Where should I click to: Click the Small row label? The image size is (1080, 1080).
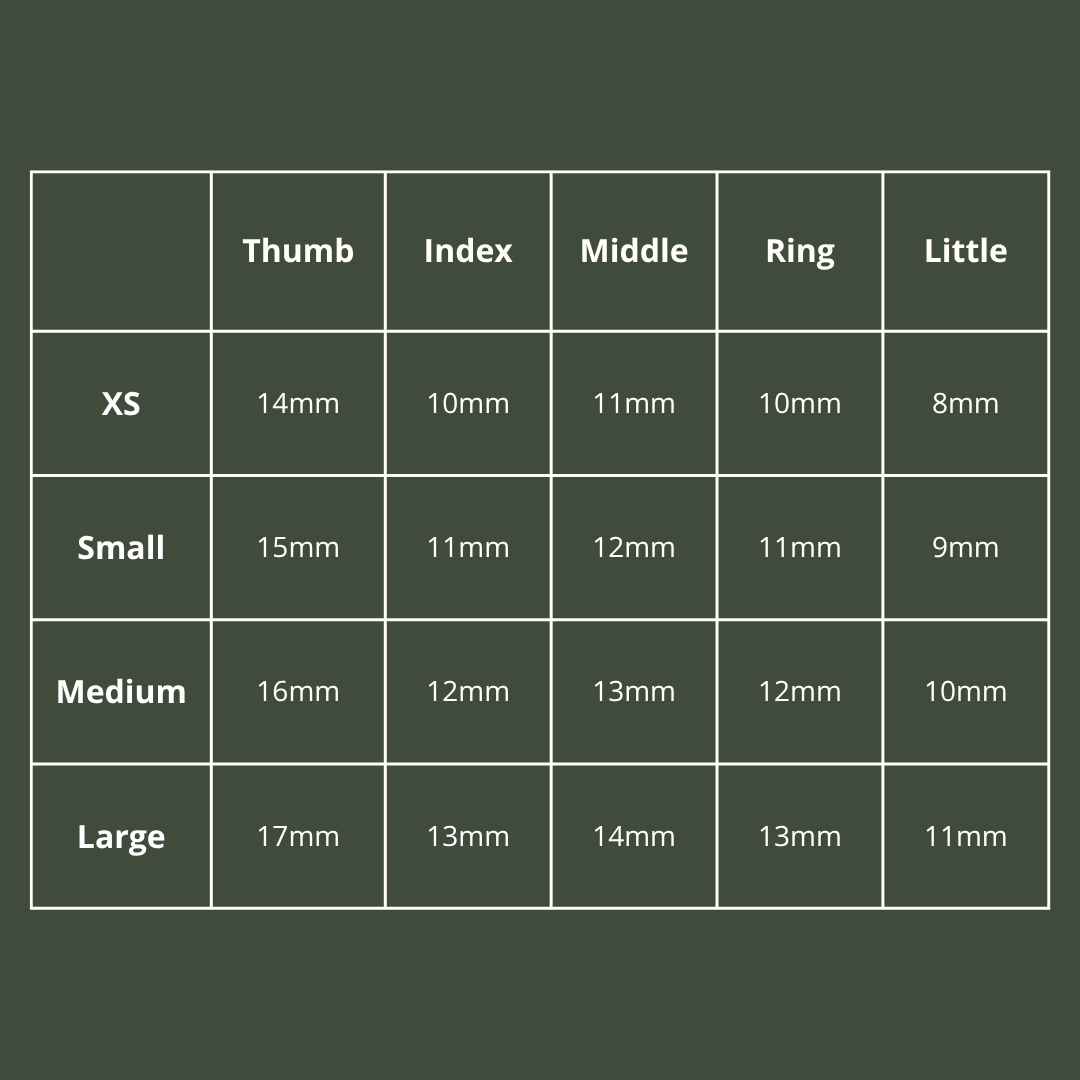pos(121,547)
